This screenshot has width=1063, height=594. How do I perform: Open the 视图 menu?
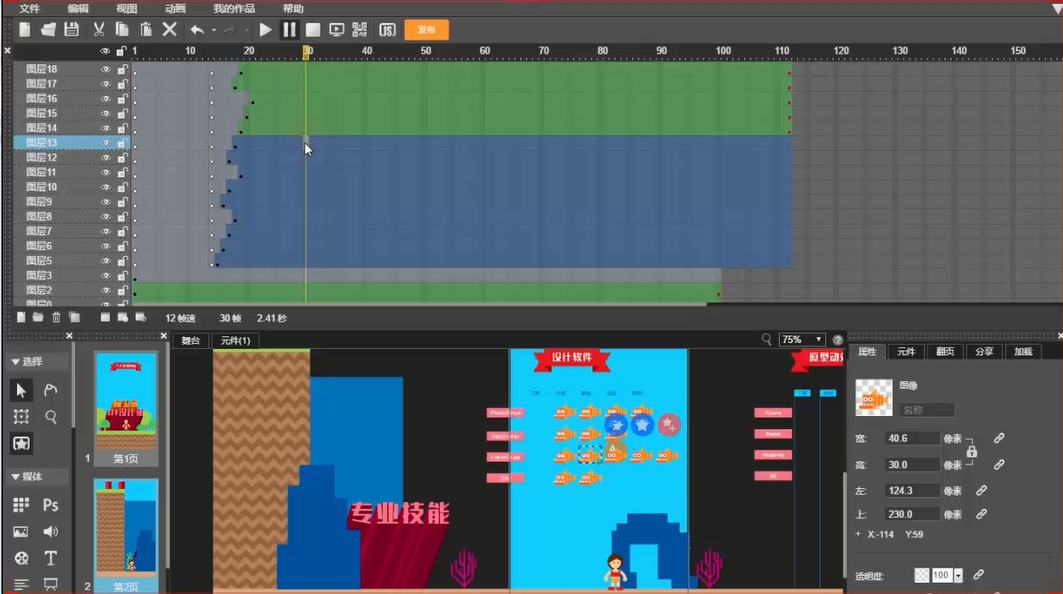coord(127,9)
